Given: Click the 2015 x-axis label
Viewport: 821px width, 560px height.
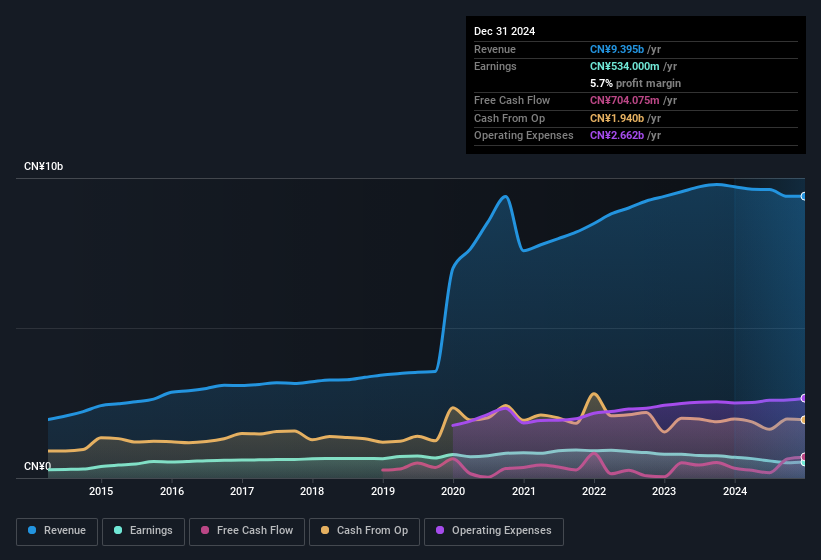Looking at the screenshot, I should [x=101, y=491].
